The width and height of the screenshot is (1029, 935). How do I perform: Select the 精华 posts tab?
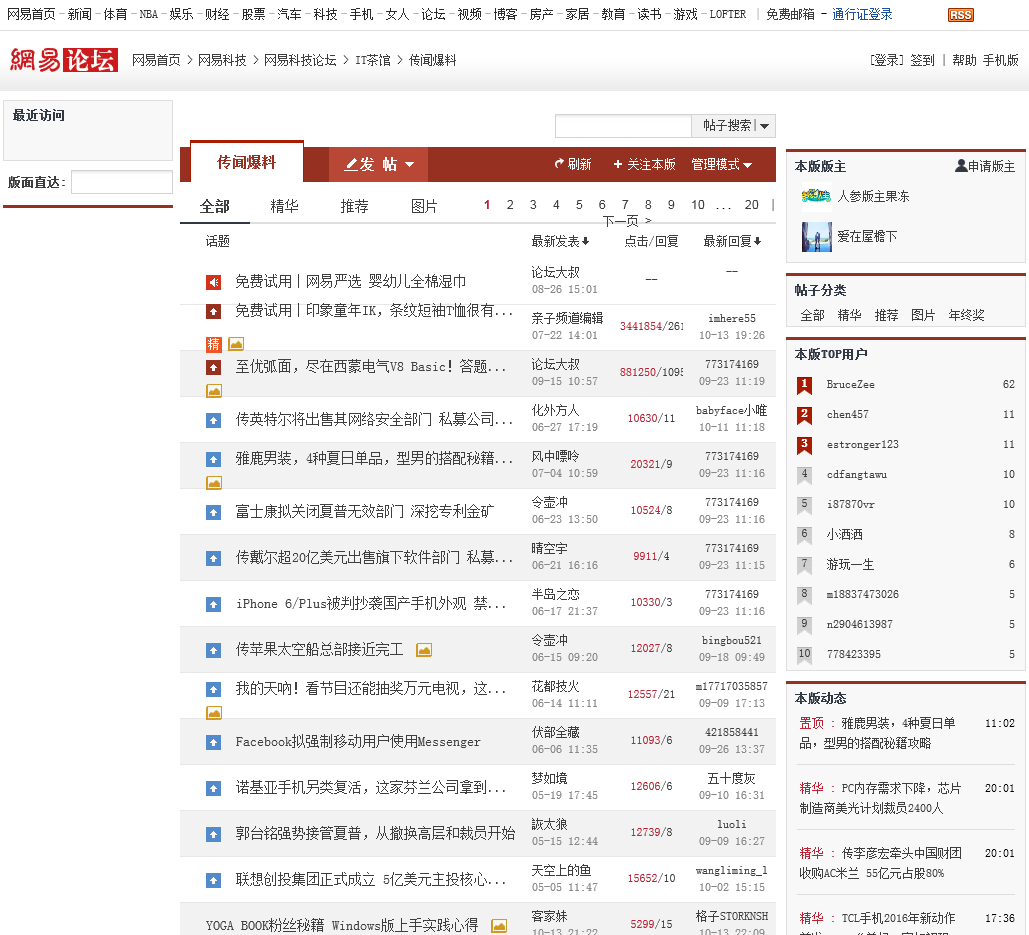(x=285, y=207)
